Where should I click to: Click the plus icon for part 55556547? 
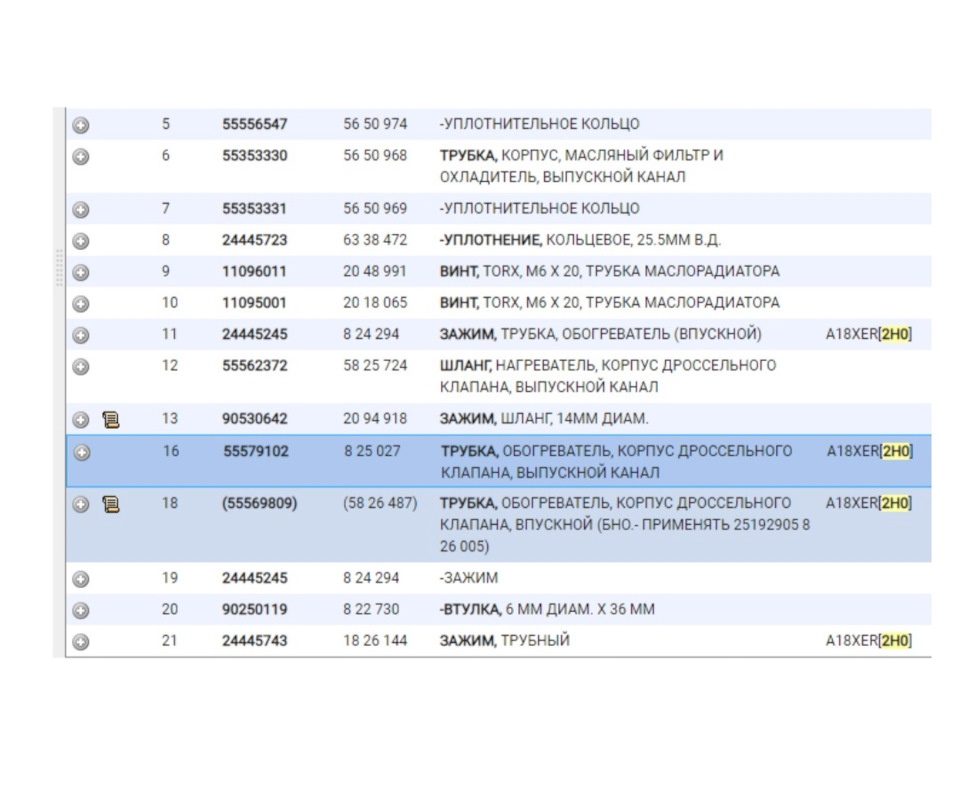(81, 125)
